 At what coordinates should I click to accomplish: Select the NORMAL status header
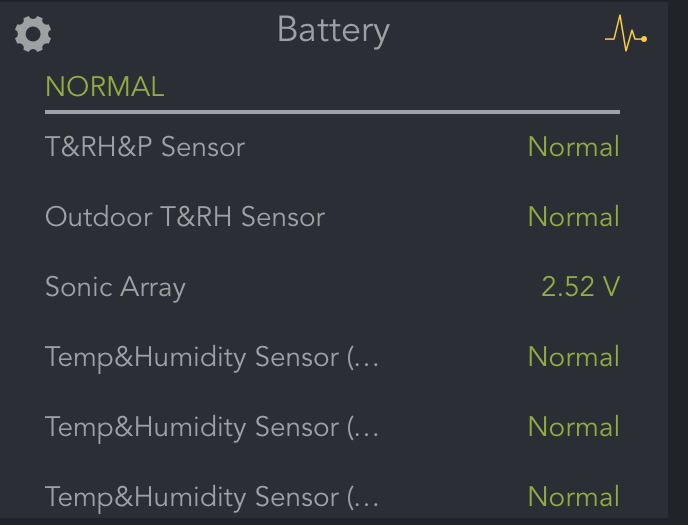[104, 87]
